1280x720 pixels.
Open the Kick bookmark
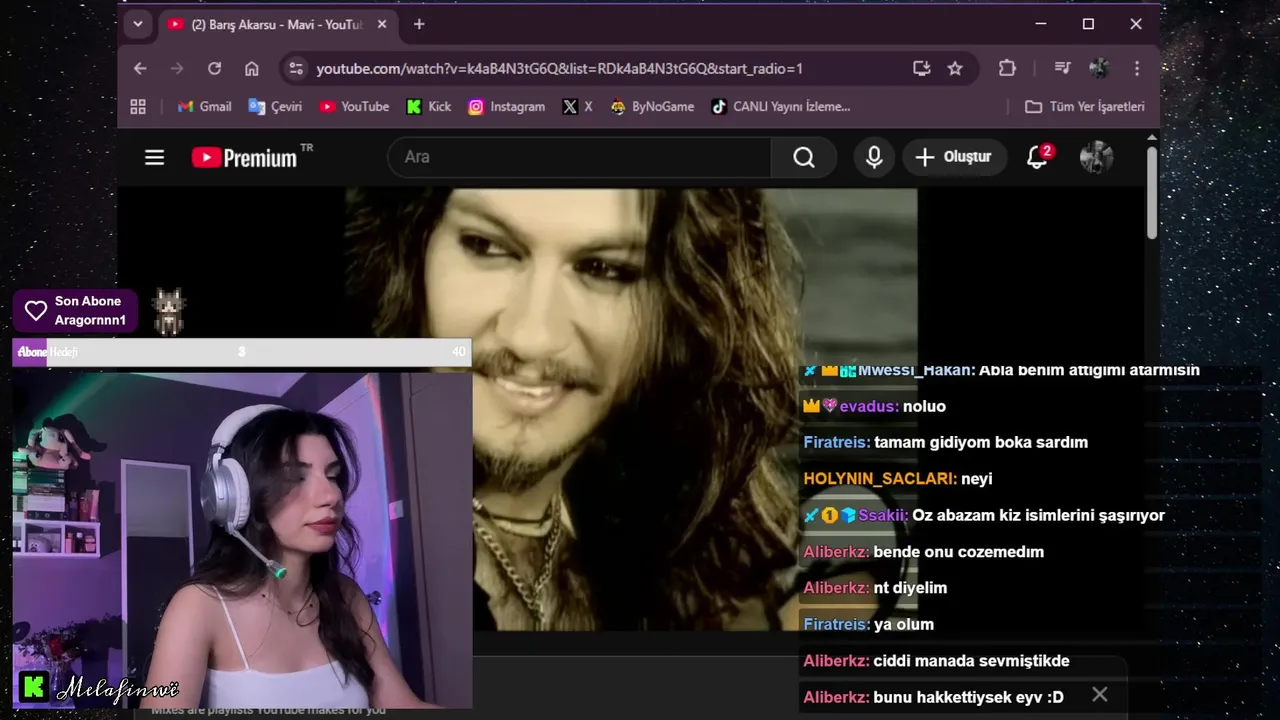pos(429,106)
